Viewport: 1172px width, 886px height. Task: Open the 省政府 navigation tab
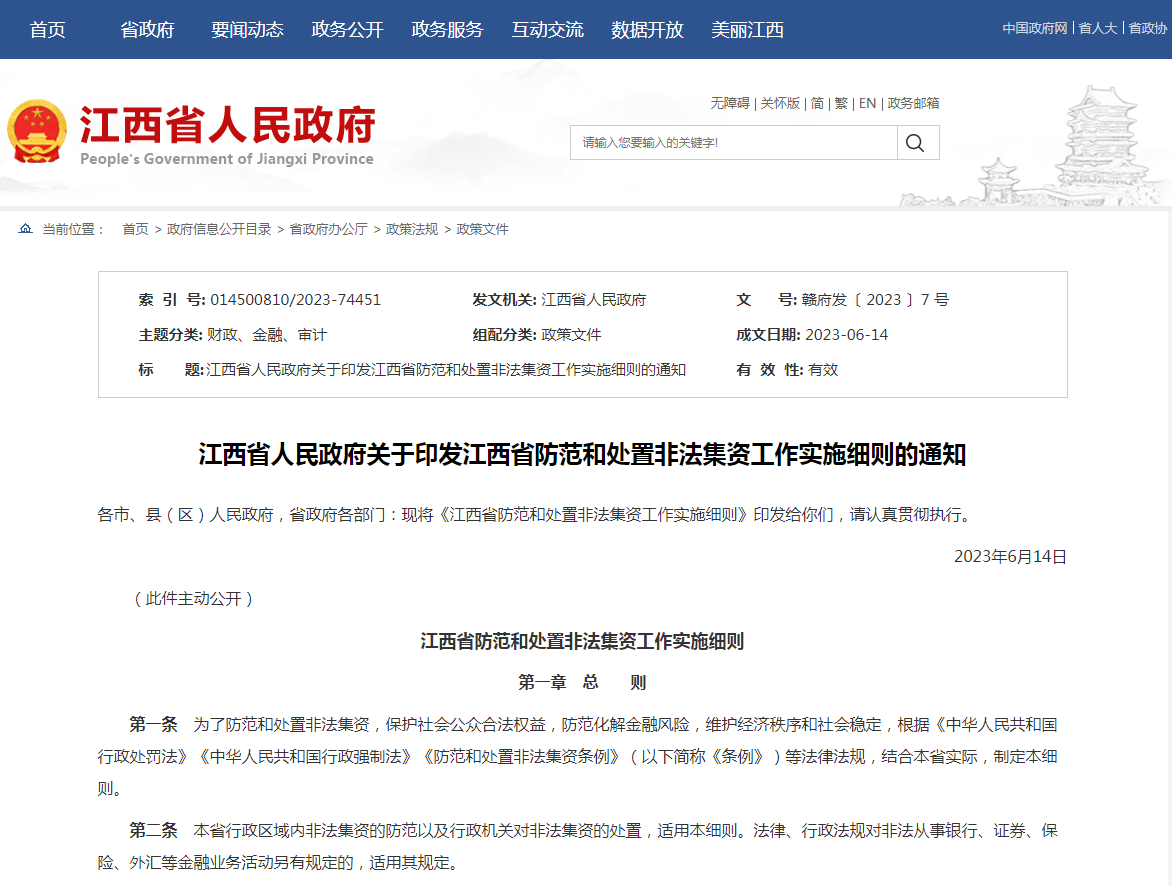point(147,30)
